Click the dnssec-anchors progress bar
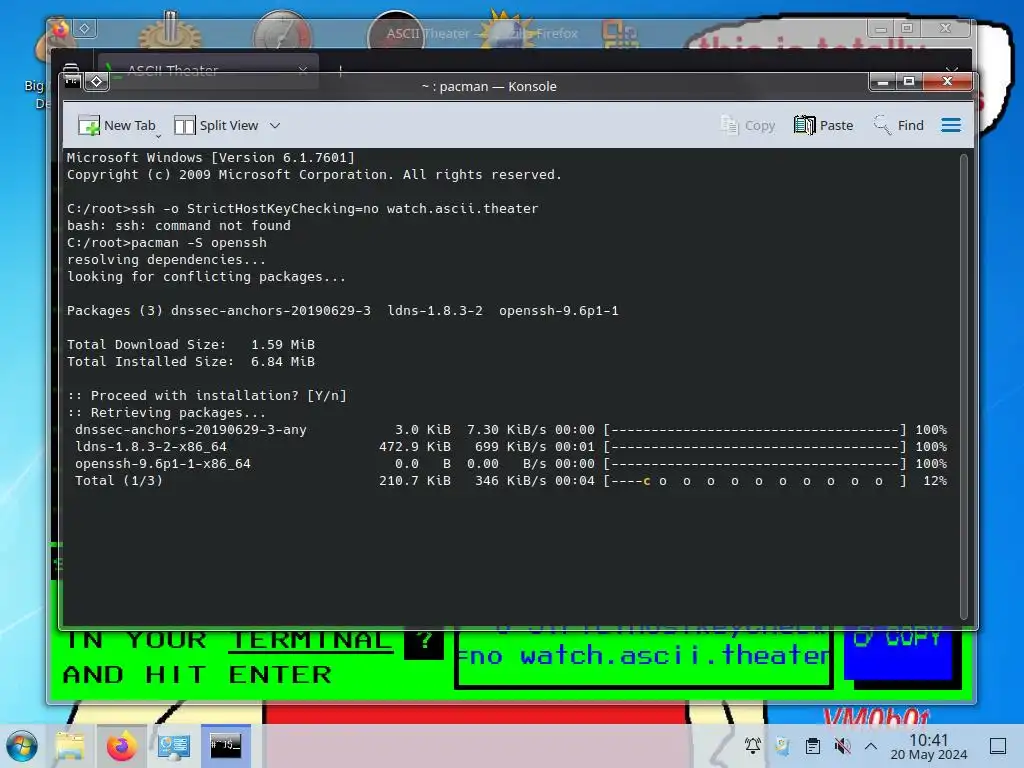1024x768 pixels. [x=755, y=430]
